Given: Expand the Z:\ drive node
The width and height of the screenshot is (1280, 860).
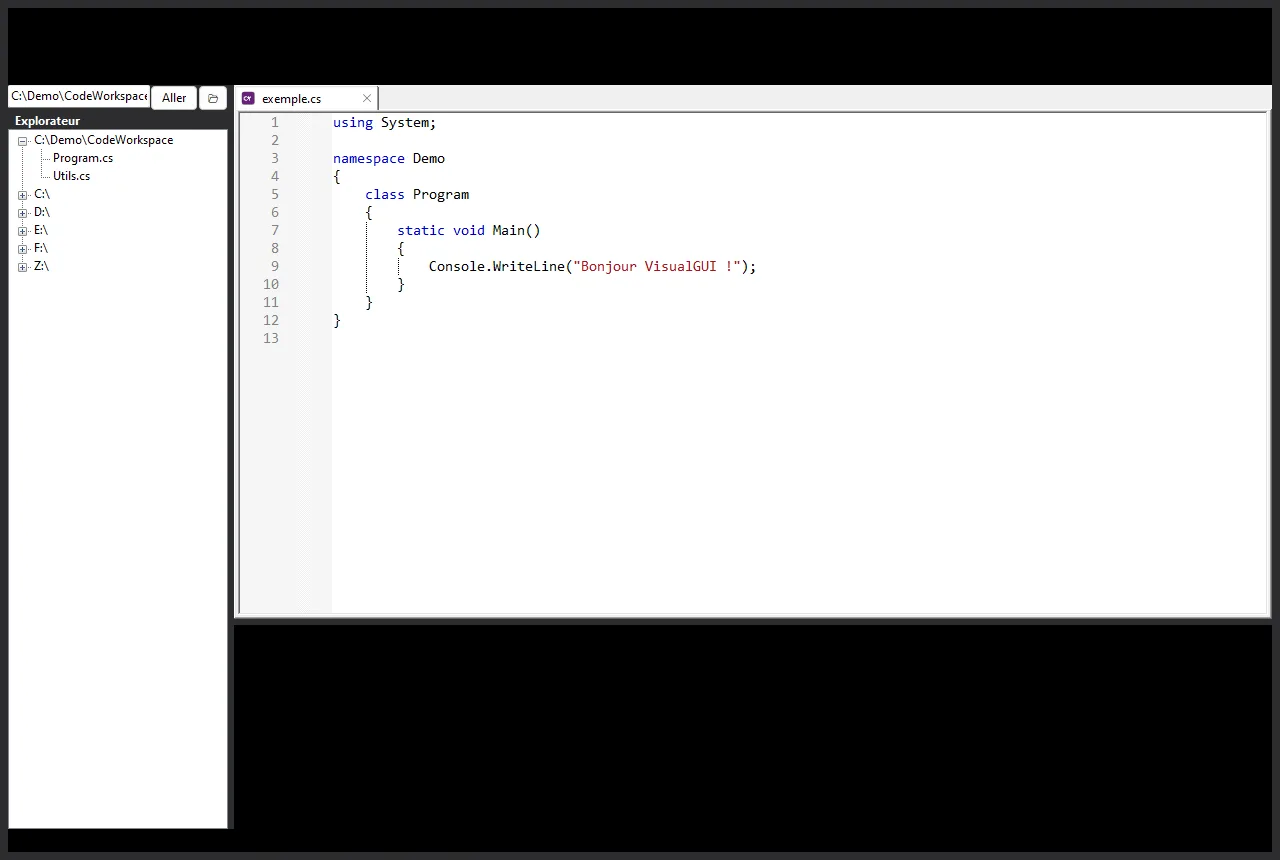Looking at the screenshot, I should click(22, 267).
